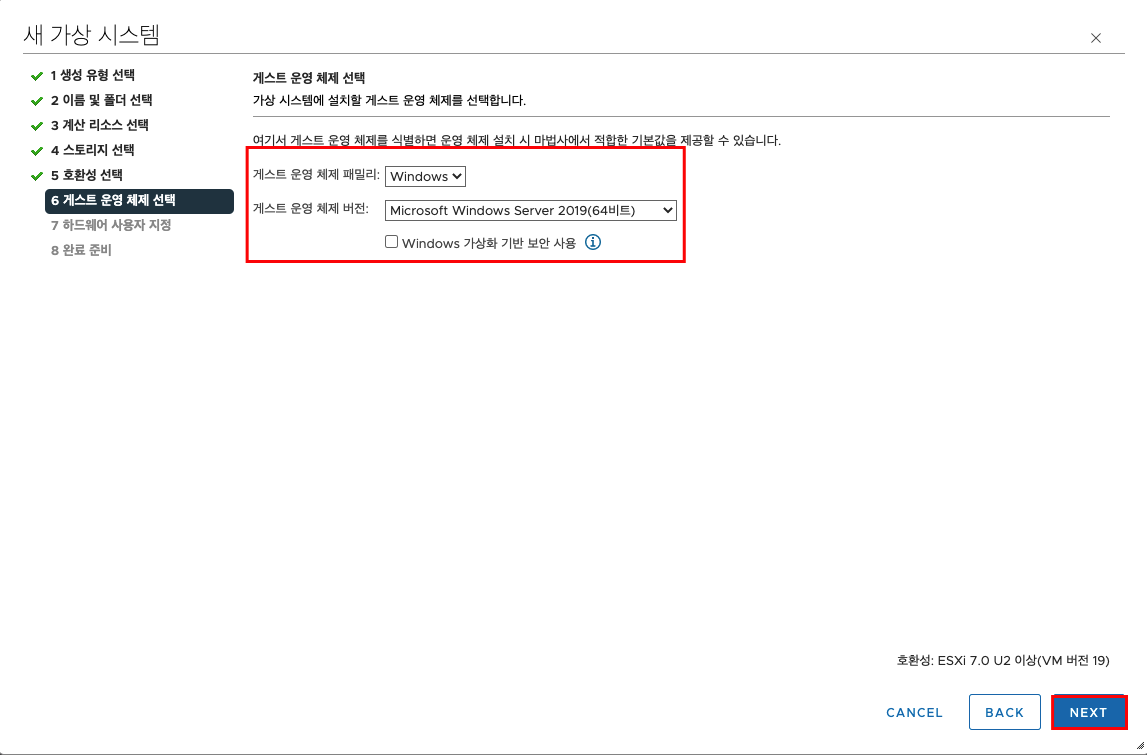Close the 새 가상 시스템 dialog with X
Screen dimensions: 1147x755
pyautogui.click(x=1096, y=38)
